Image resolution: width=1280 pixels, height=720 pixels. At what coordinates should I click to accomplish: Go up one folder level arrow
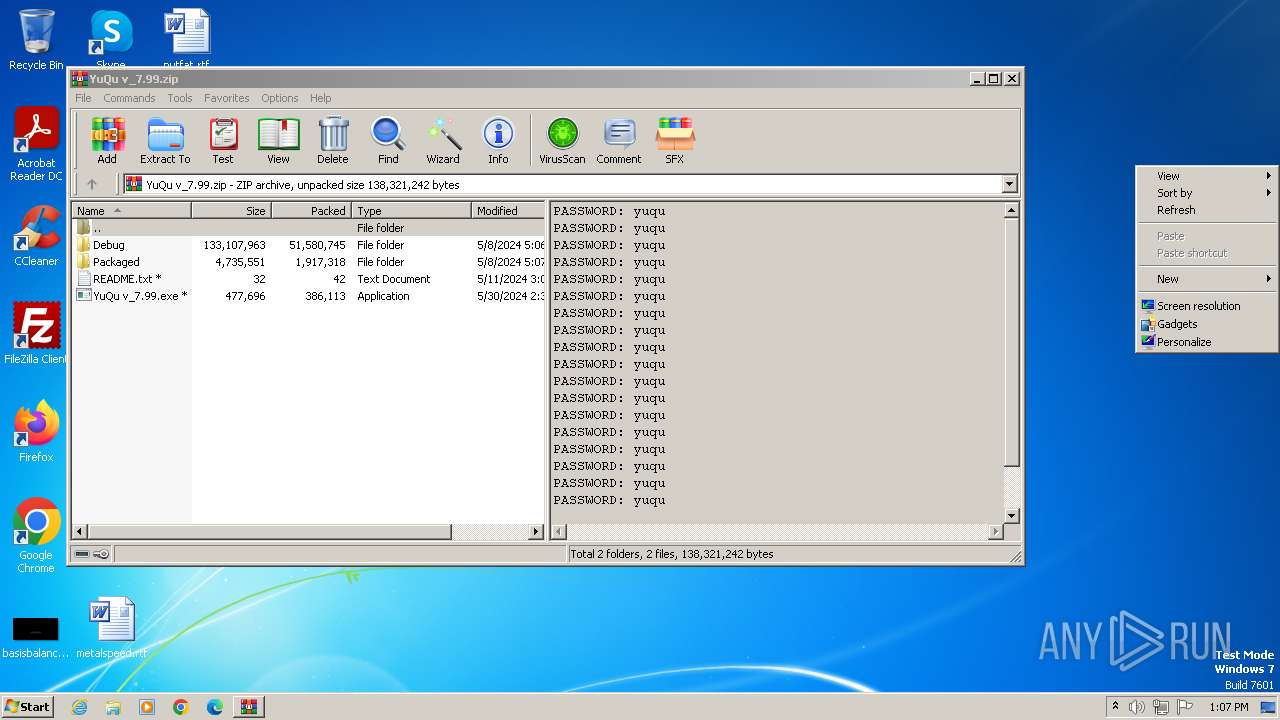(x=92, y=184)
